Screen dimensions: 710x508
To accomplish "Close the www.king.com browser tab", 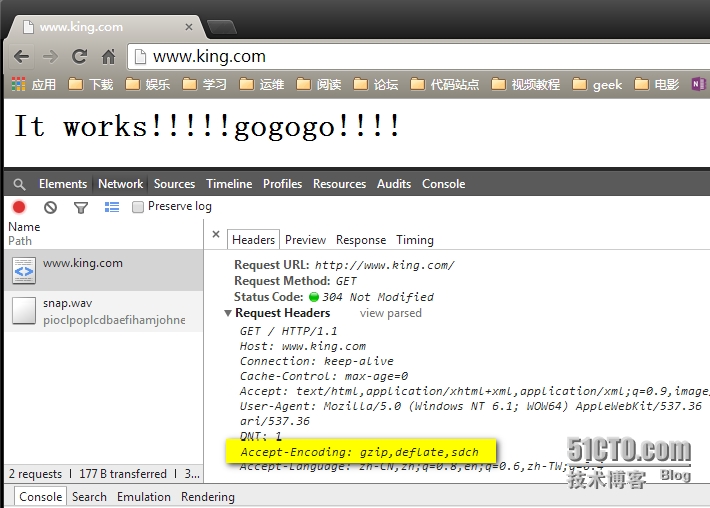I will point(189,27).
